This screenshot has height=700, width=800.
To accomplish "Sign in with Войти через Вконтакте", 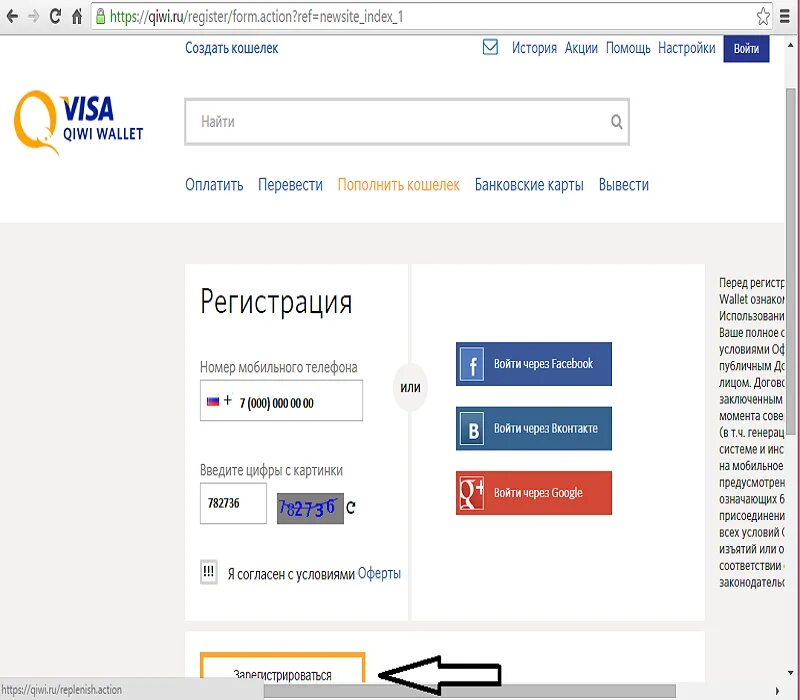I will [534, 429].
